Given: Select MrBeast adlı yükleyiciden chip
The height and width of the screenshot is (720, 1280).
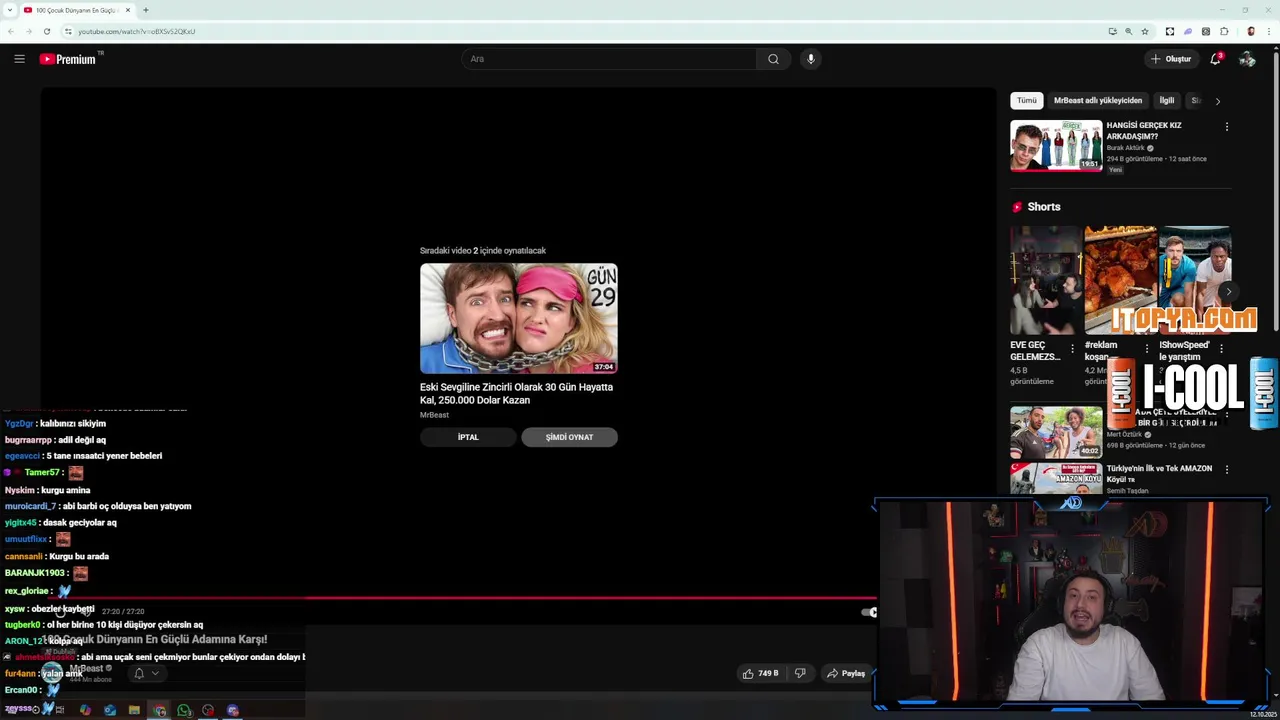Looking at the screenshot, I should point(1098,100).
